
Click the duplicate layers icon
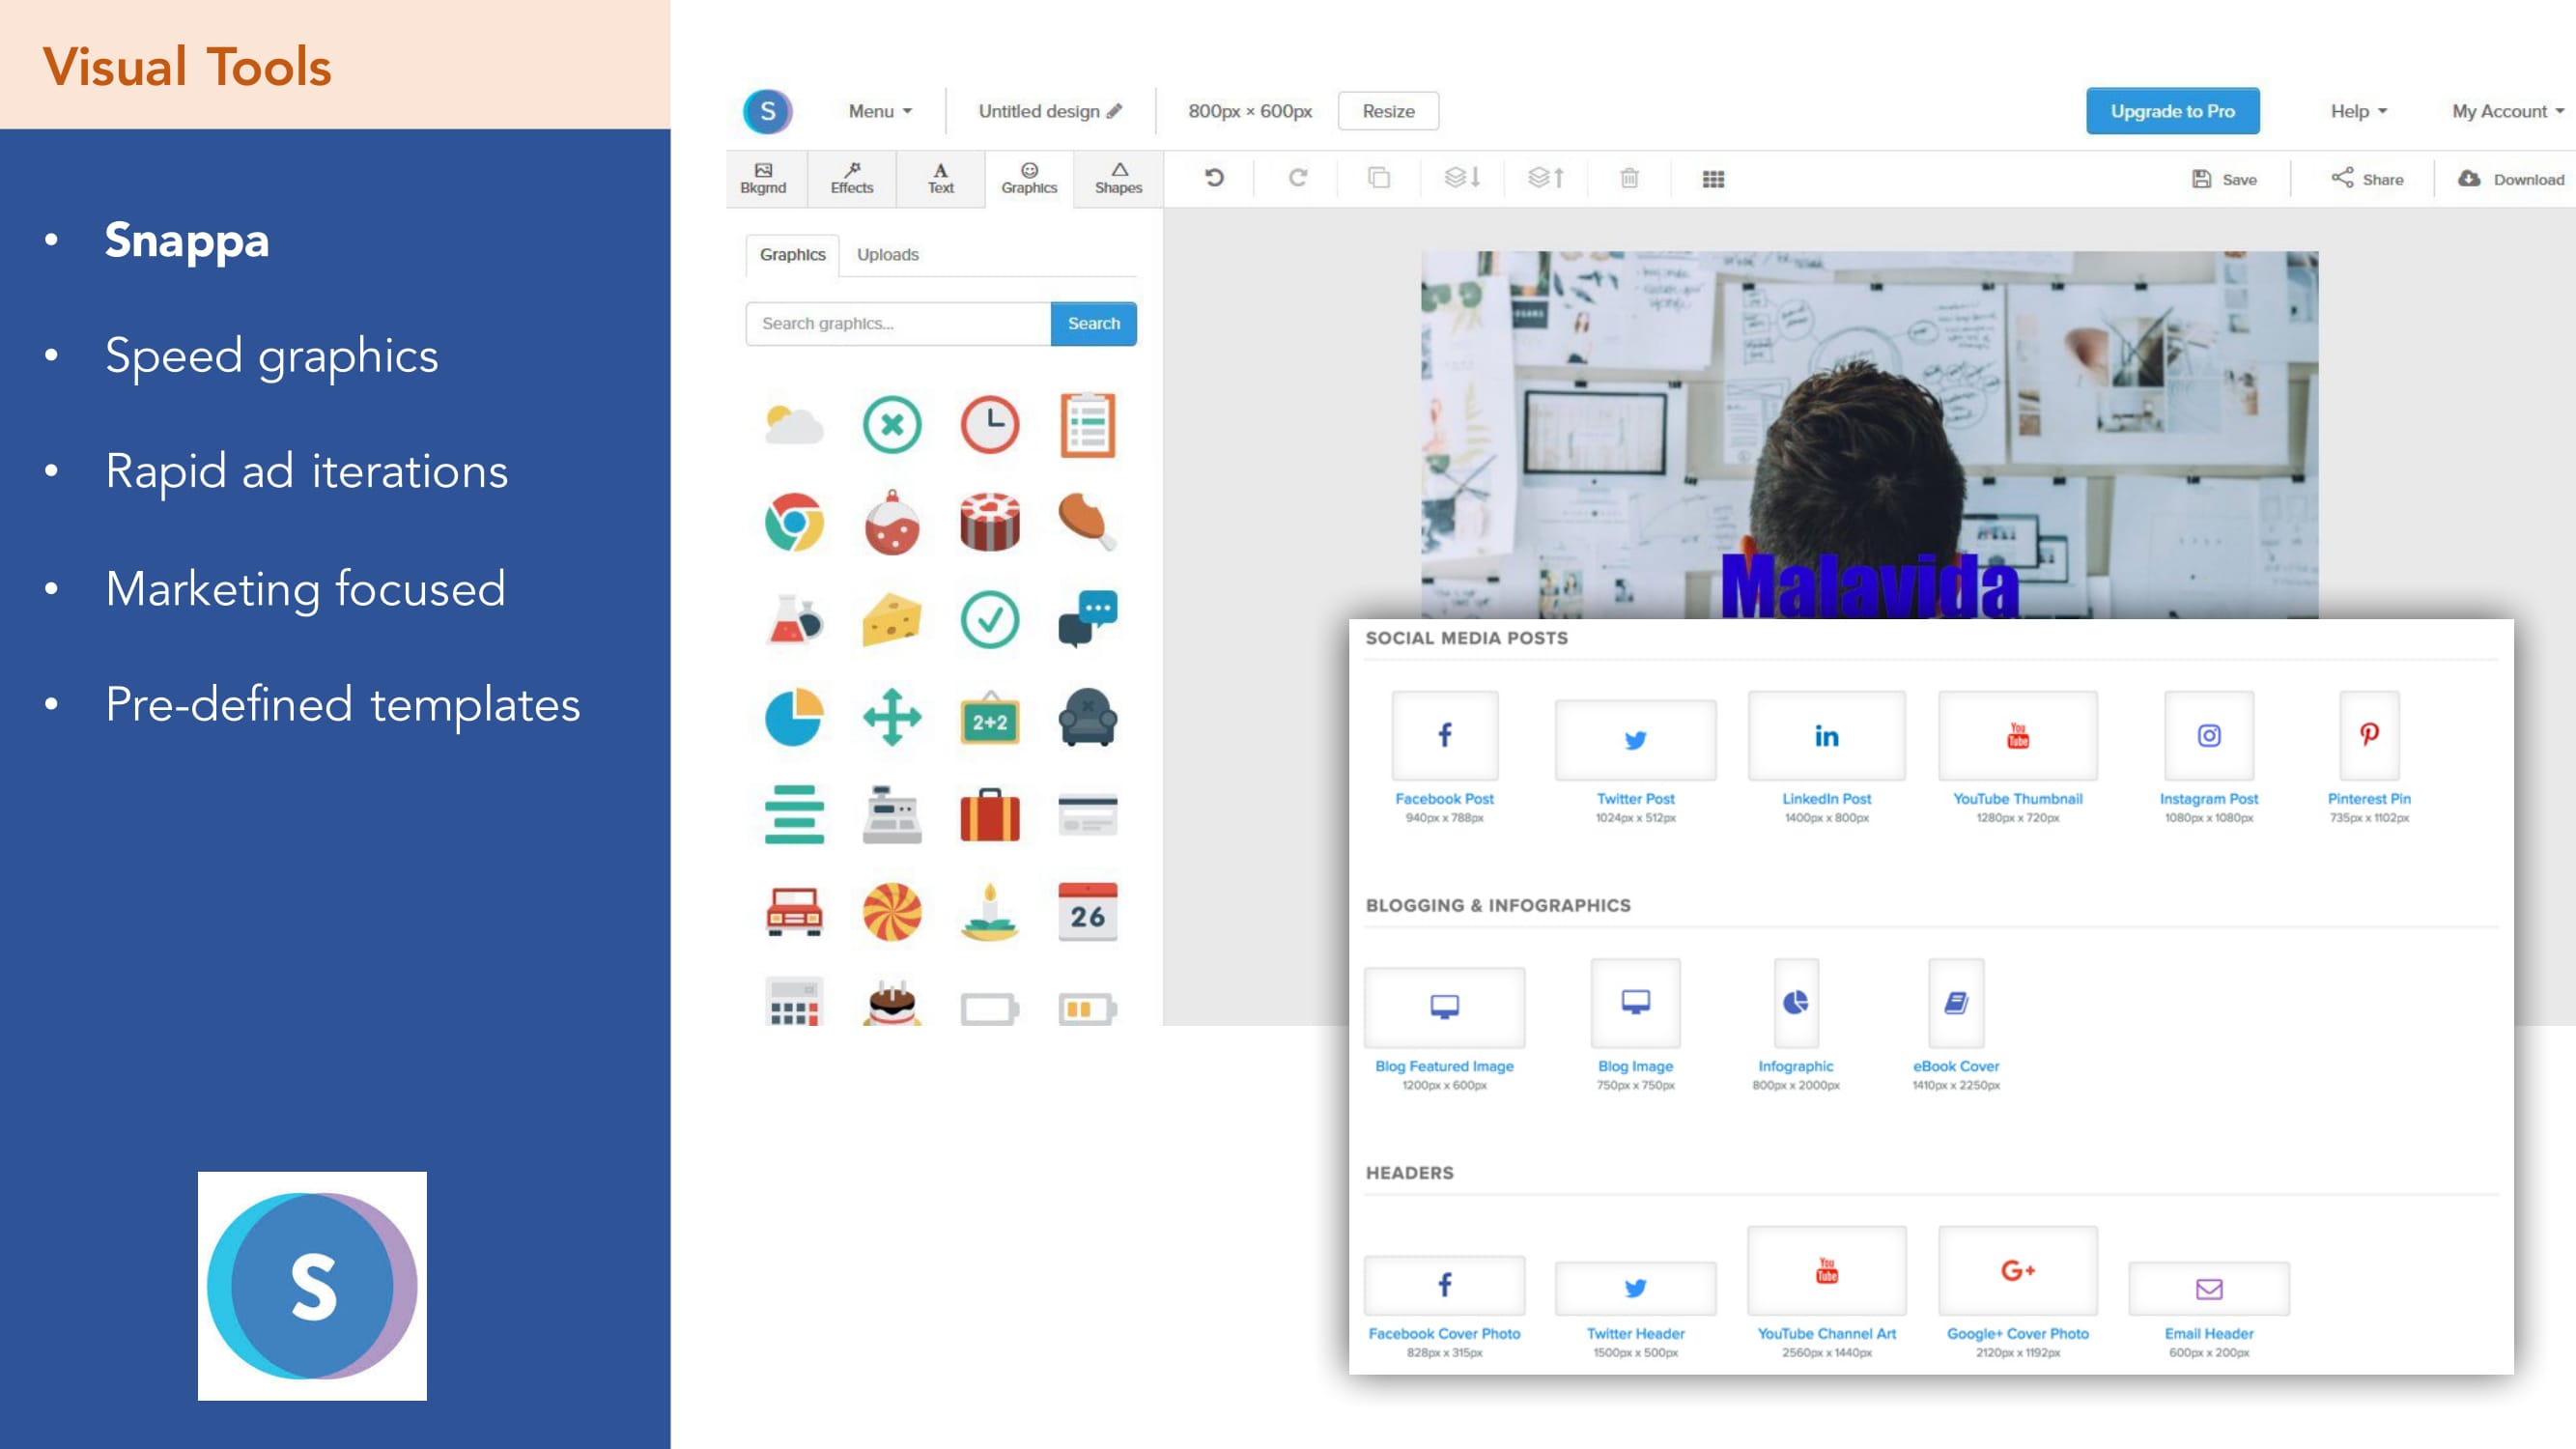click(x=1379, y=178)
